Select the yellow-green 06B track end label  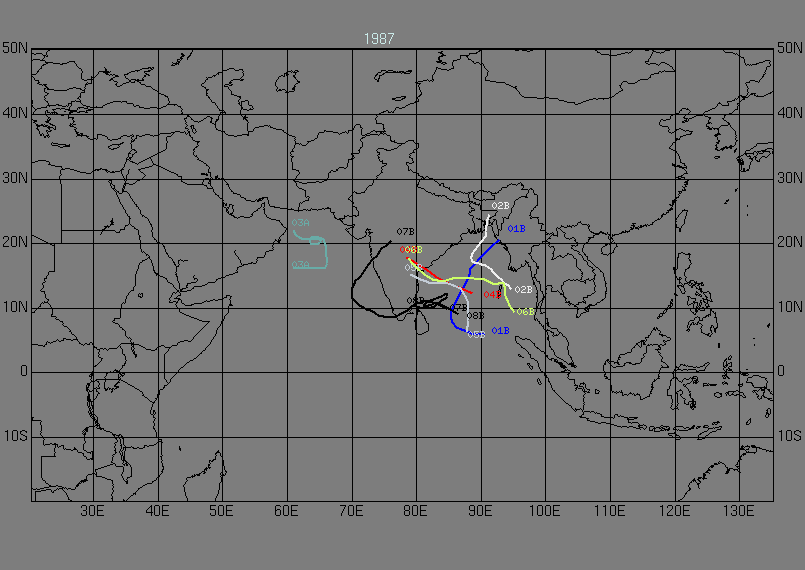[525, 312]
